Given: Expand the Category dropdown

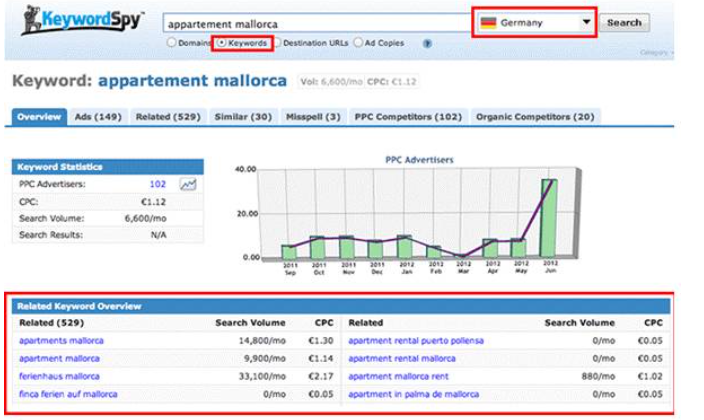Looking at the screenshot, I should 656,53.
